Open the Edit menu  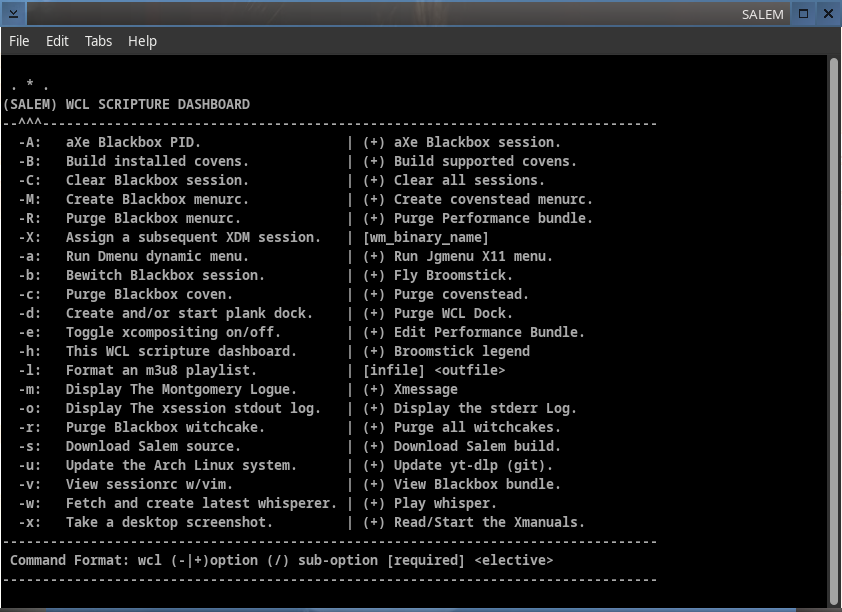(57, 41)
